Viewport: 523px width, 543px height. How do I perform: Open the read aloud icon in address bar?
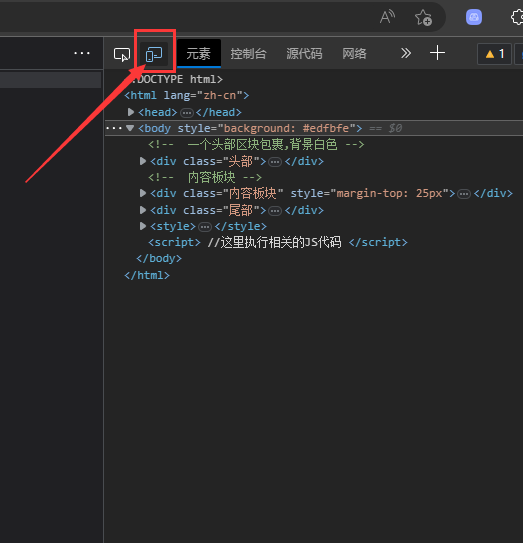tap(387, 17)
